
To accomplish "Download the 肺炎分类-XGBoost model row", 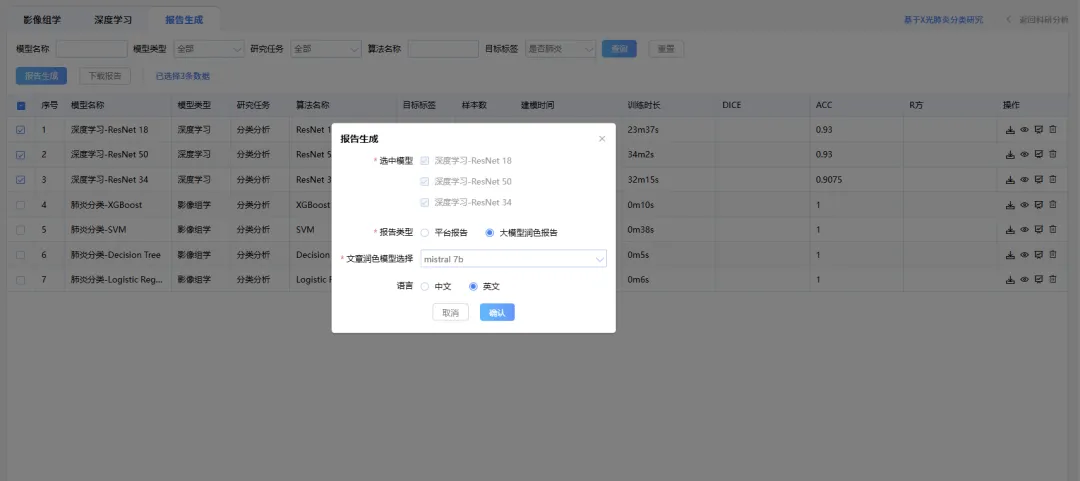I will [1010, 205].
